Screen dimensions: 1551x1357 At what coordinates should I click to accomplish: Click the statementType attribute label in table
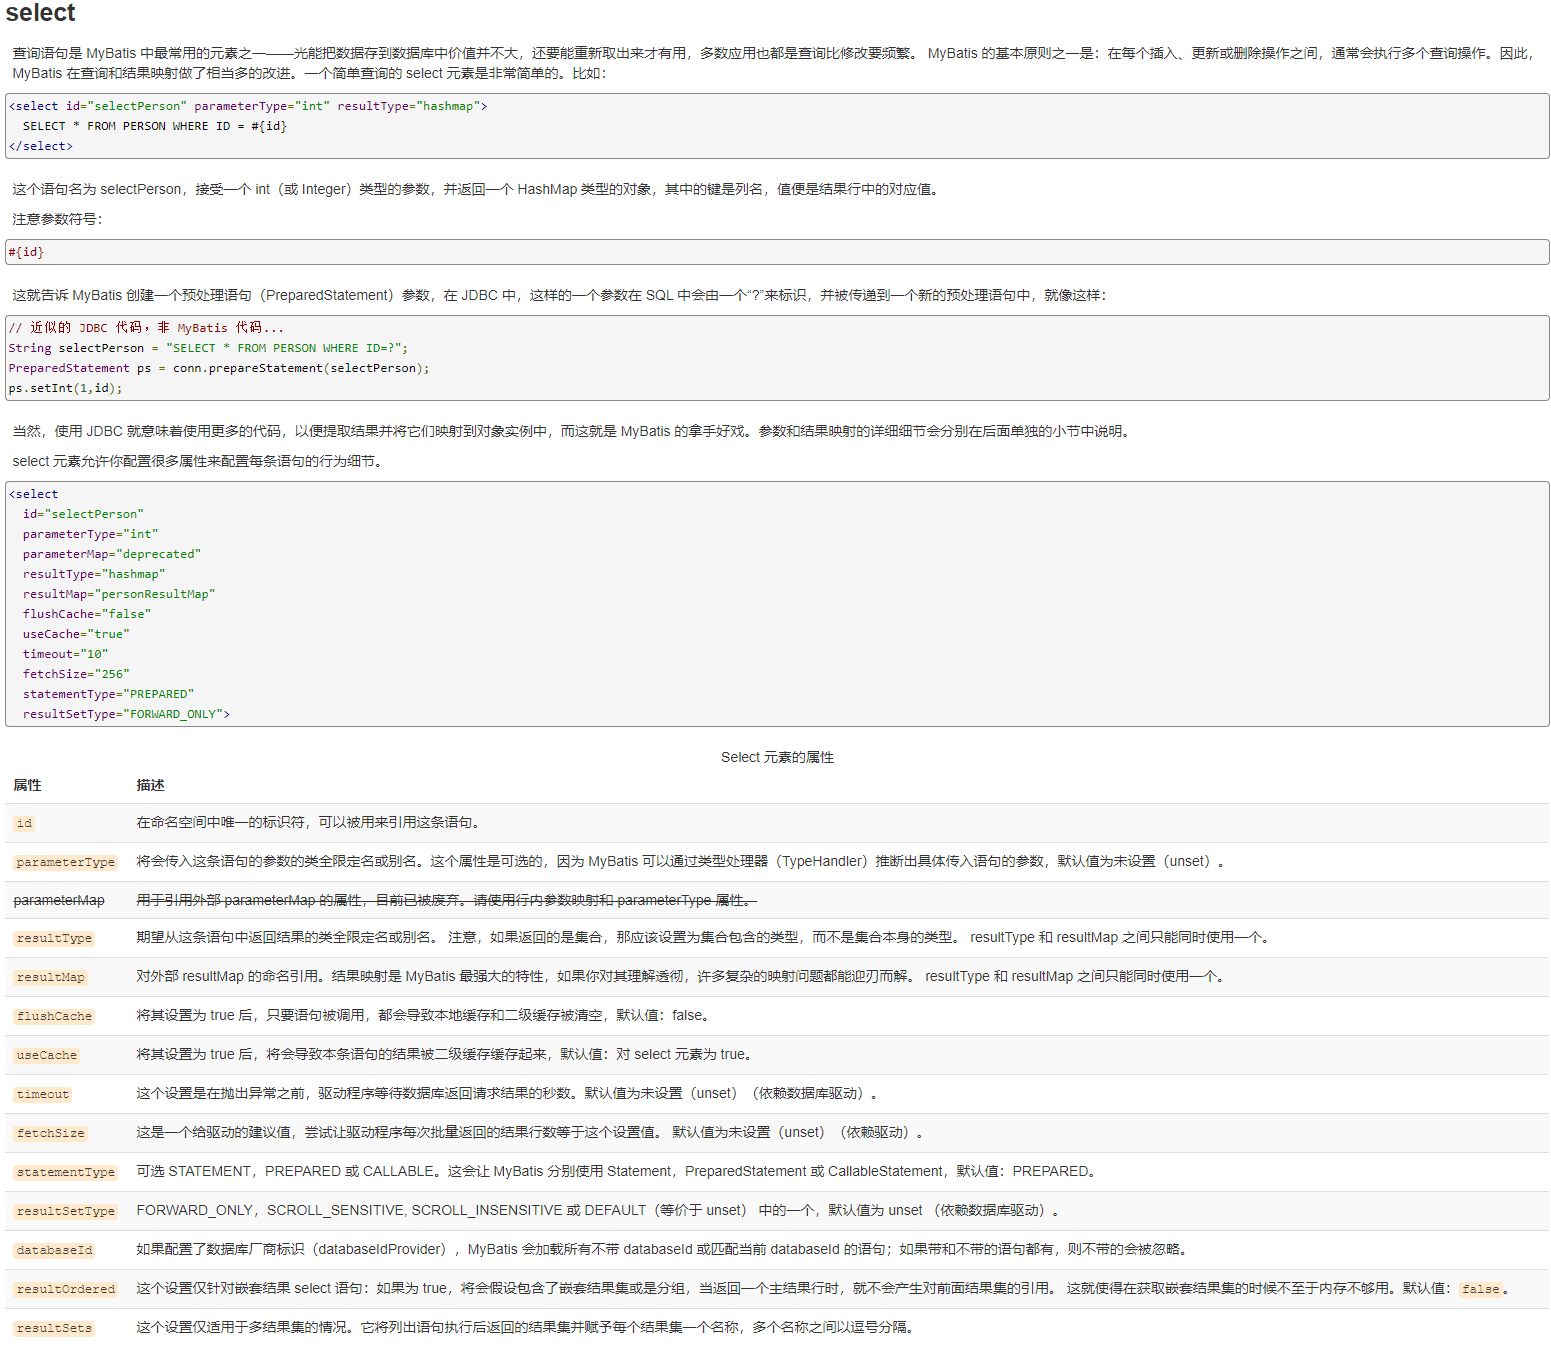pos(65,1172)
